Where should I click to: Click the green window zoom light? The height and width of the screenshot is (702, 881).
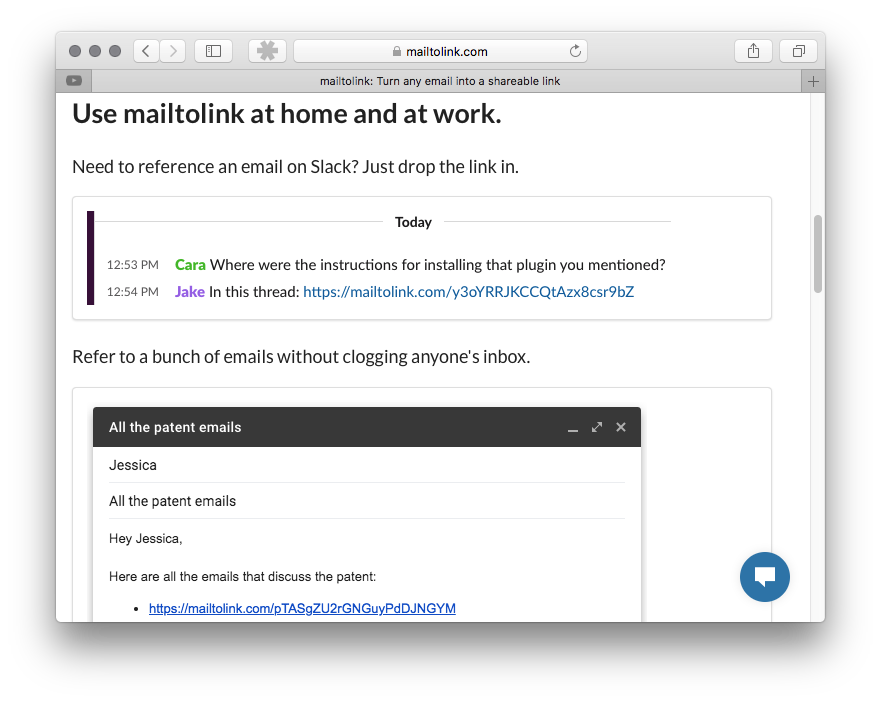coord(115,51)
